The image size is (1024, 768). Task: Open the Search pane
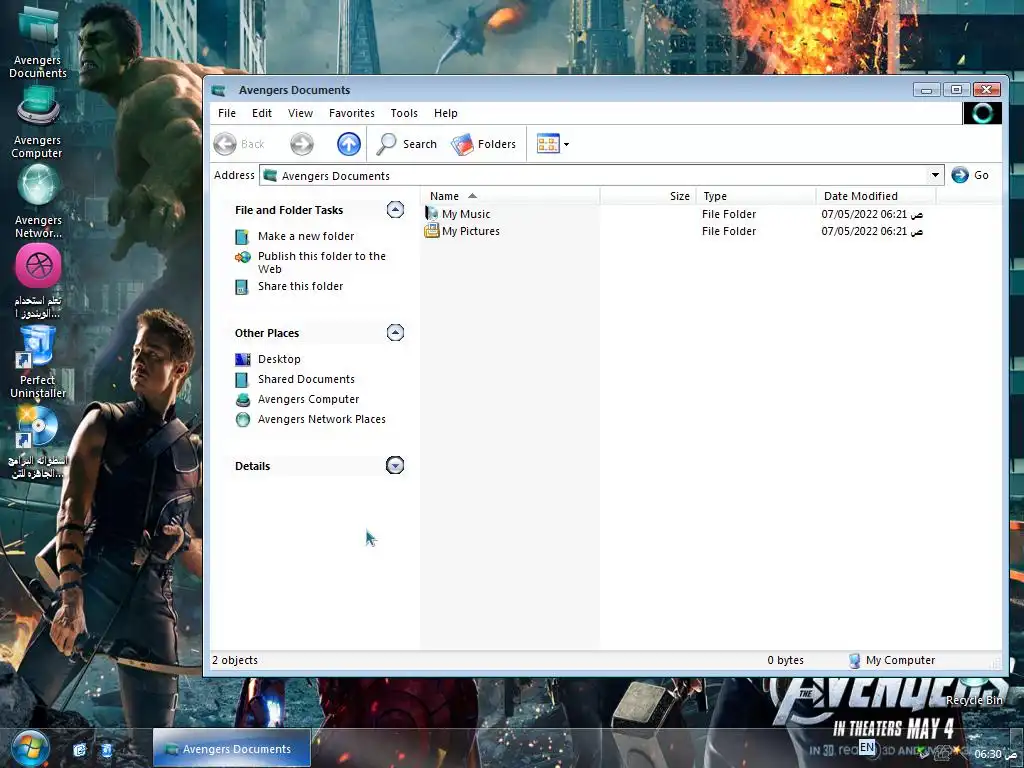click(407, 144)
